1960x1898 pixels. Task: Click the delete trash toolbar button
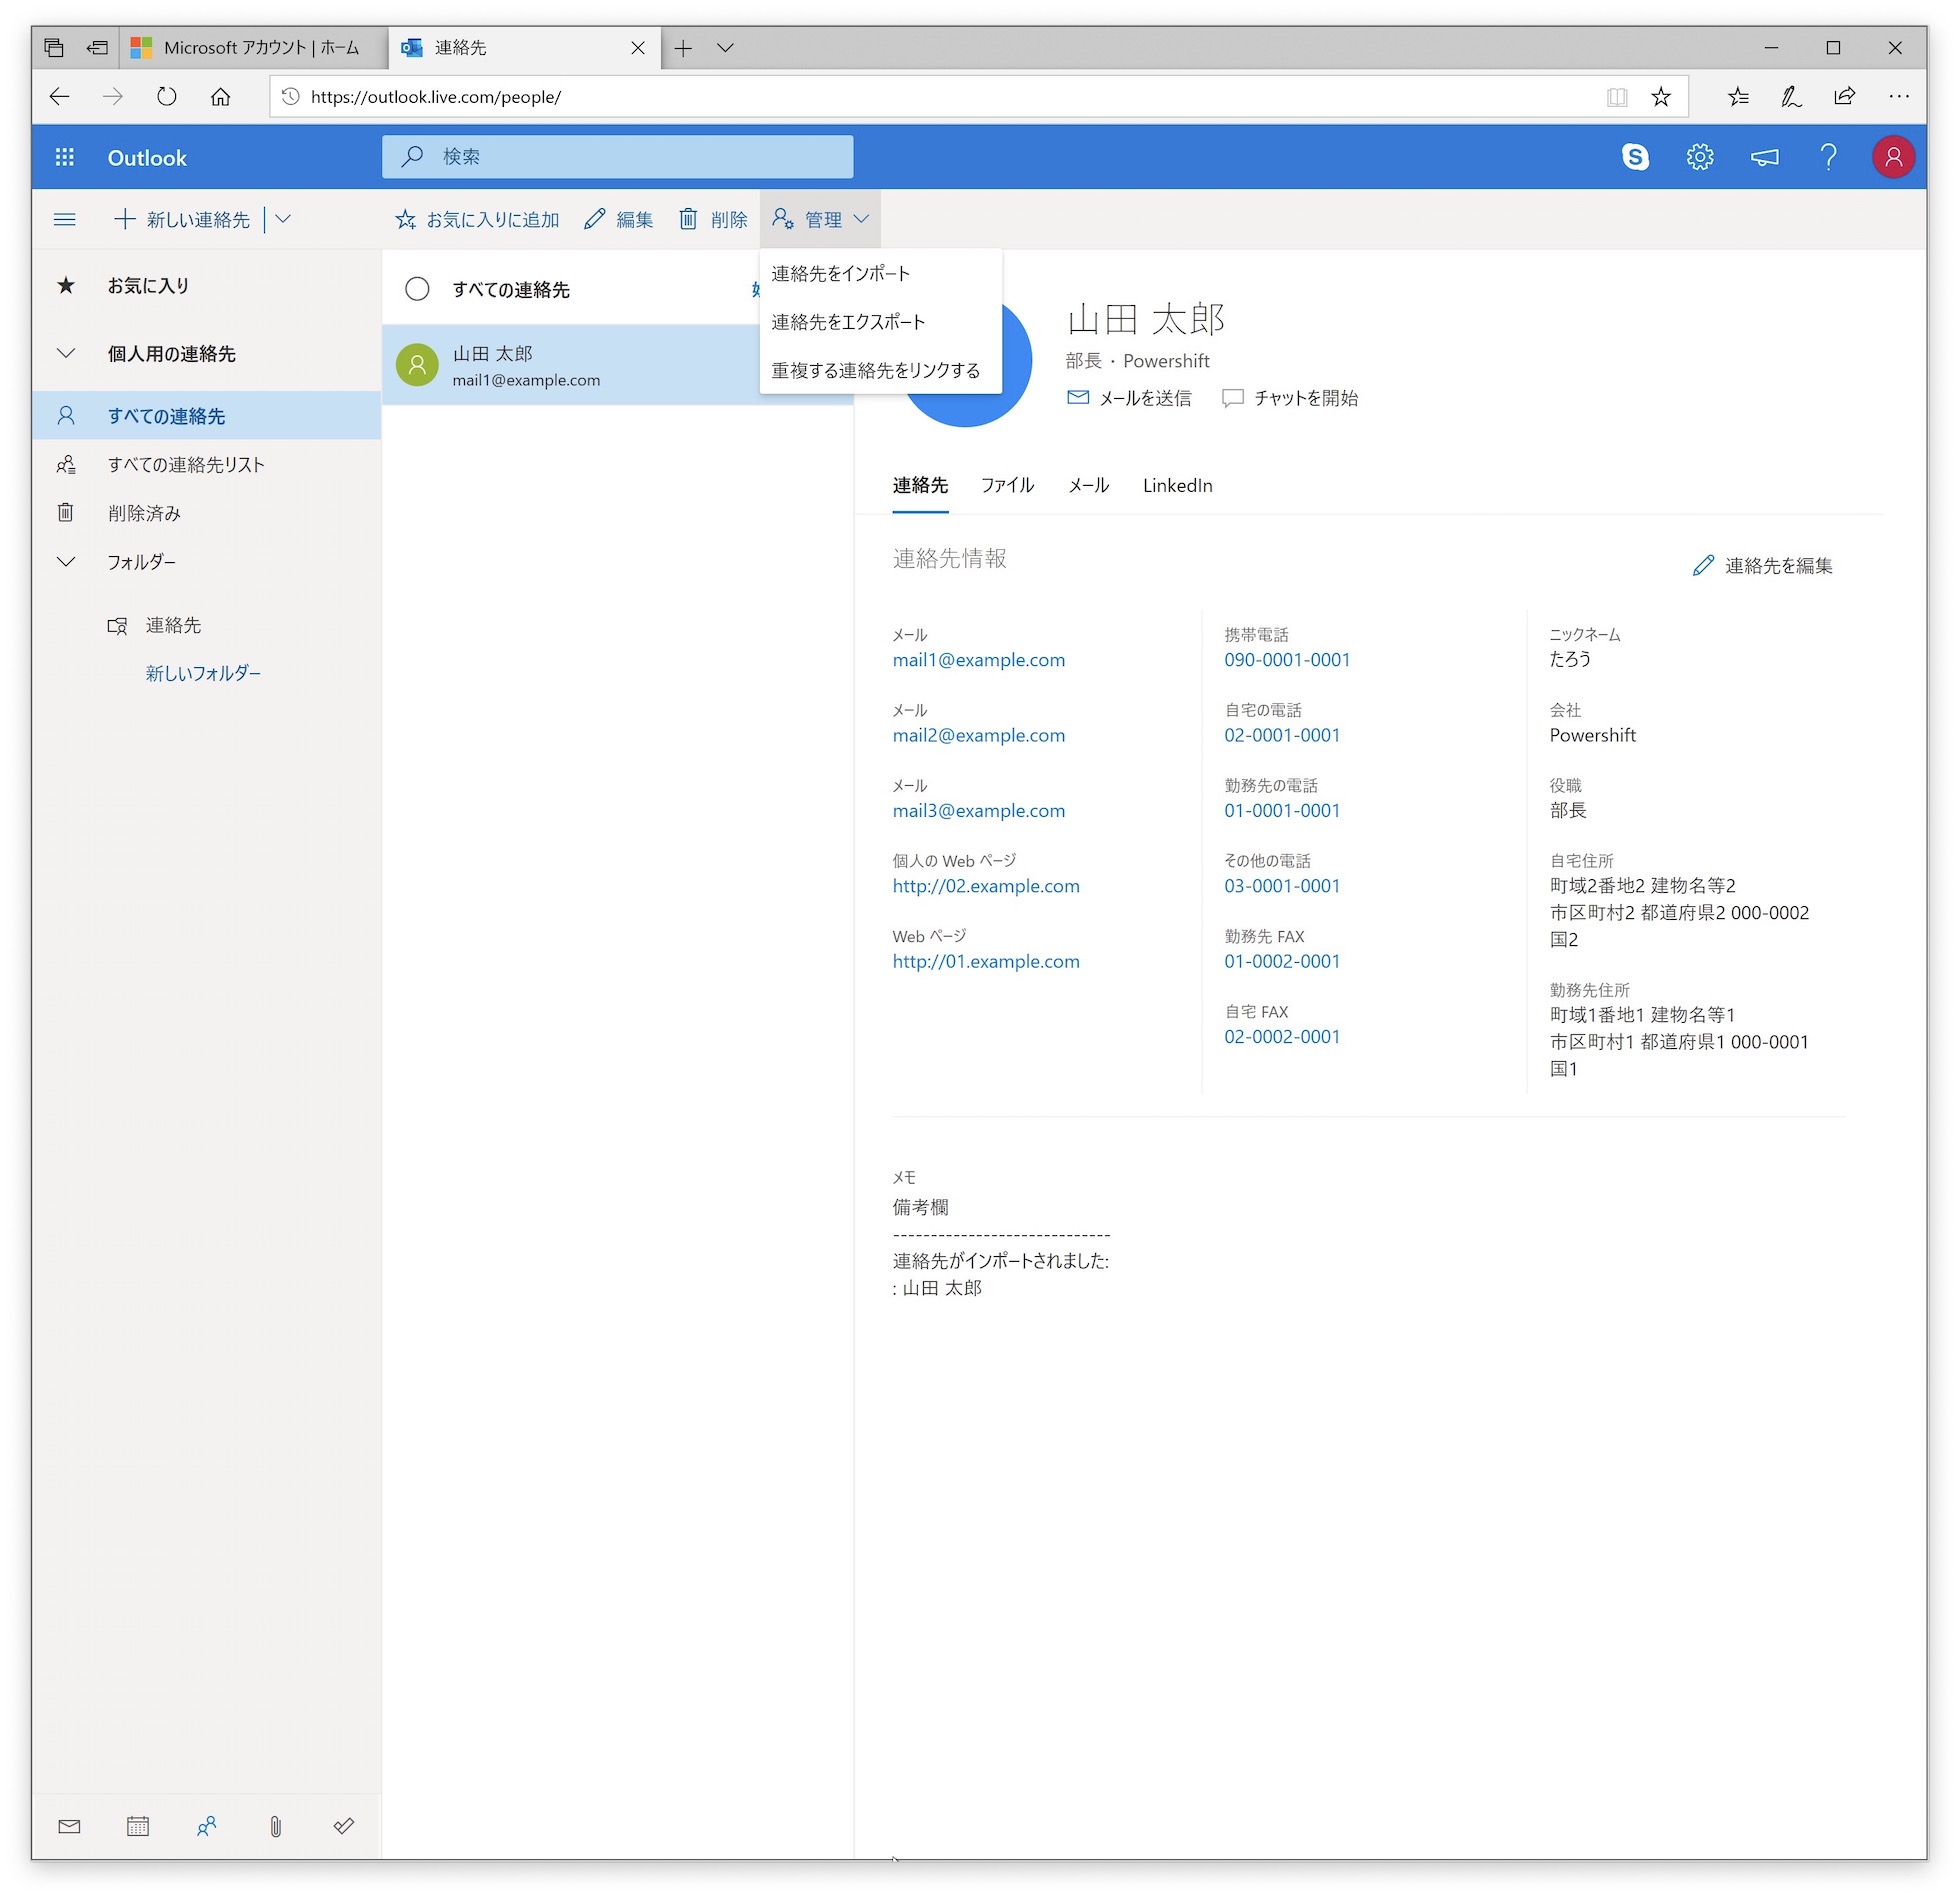tap(713, 219)
